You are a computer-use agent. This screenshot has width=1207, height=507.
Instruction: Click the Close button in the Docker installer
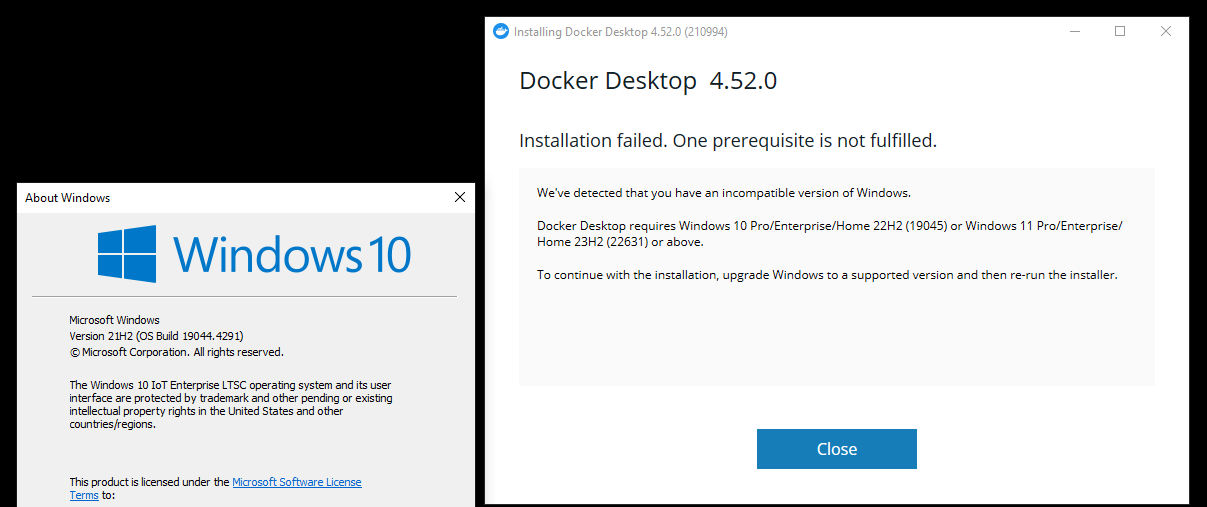(x=836, y=449)
